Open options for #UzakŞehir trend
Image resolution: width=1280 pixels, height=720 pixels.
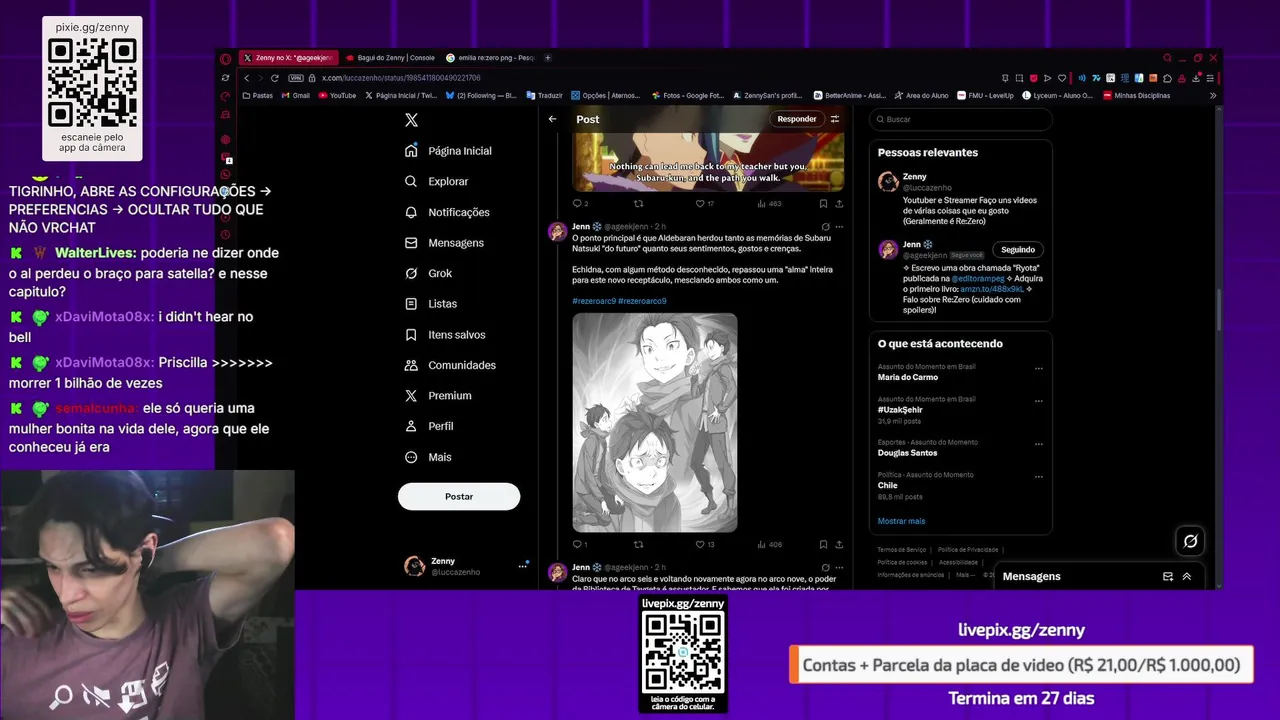[x=1039, y=400]
